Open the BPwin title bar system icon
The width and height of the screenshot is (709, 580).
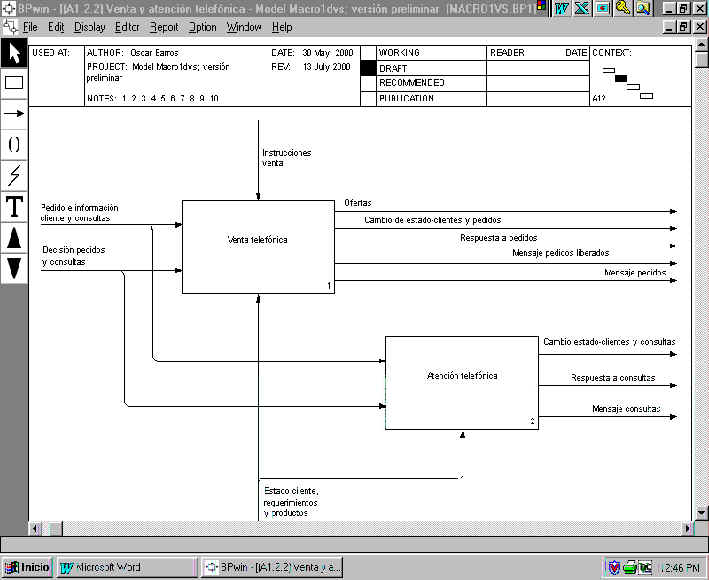8,8
